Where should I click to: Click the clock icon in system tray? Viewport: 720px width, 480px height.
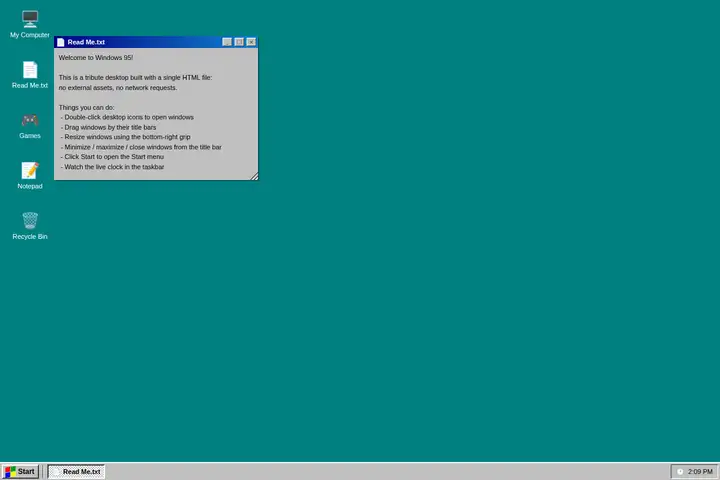click(680, 472)
